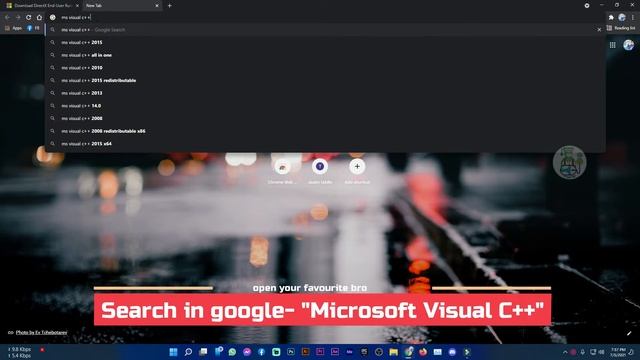Open a new tab with plus button
Screen dimensions: 640x360
[169, 6]
